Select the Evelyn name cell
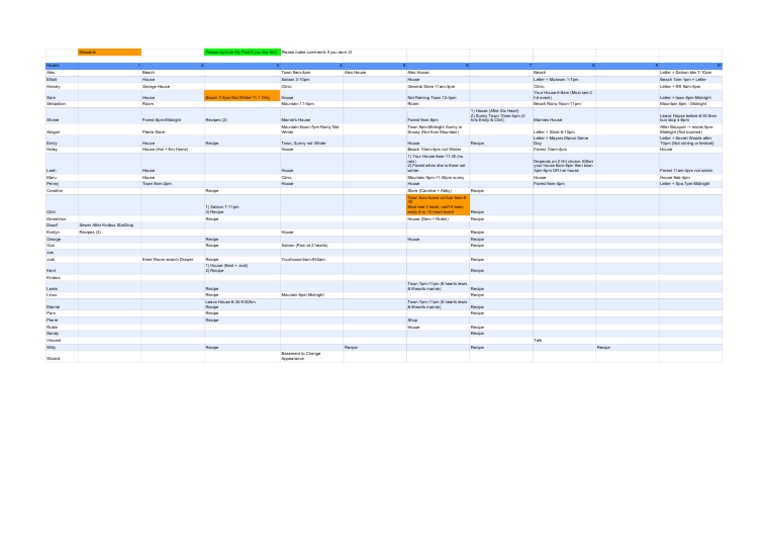 pyautogui.click(x=62, y=232)
